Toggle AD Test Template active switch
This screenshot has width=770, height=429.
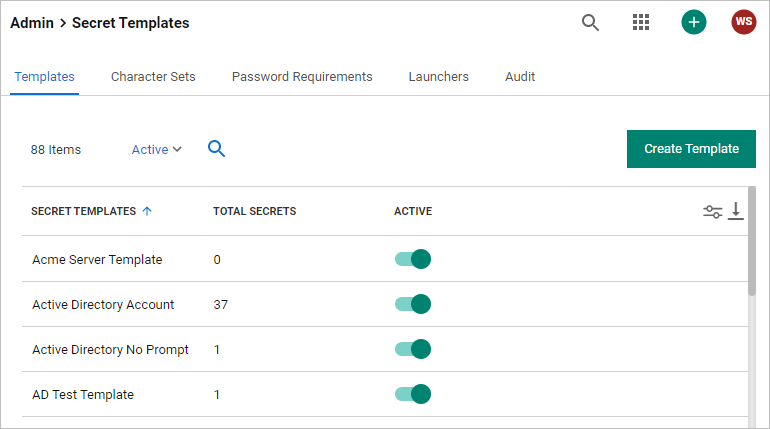[x=412, y=394]
